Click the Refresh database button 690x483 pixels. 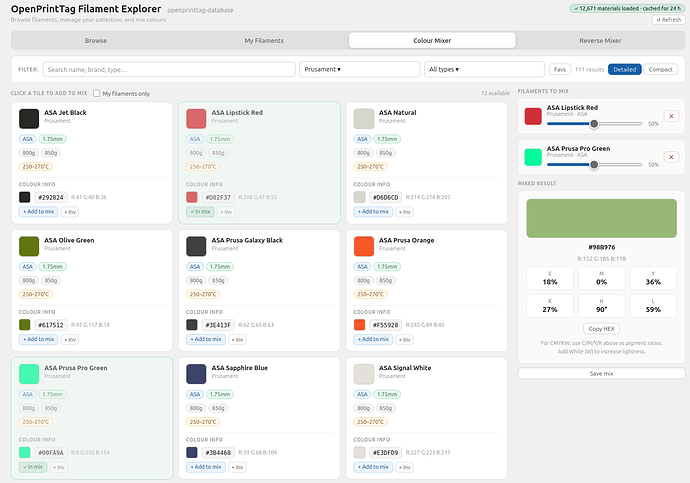tap(668, 20)
